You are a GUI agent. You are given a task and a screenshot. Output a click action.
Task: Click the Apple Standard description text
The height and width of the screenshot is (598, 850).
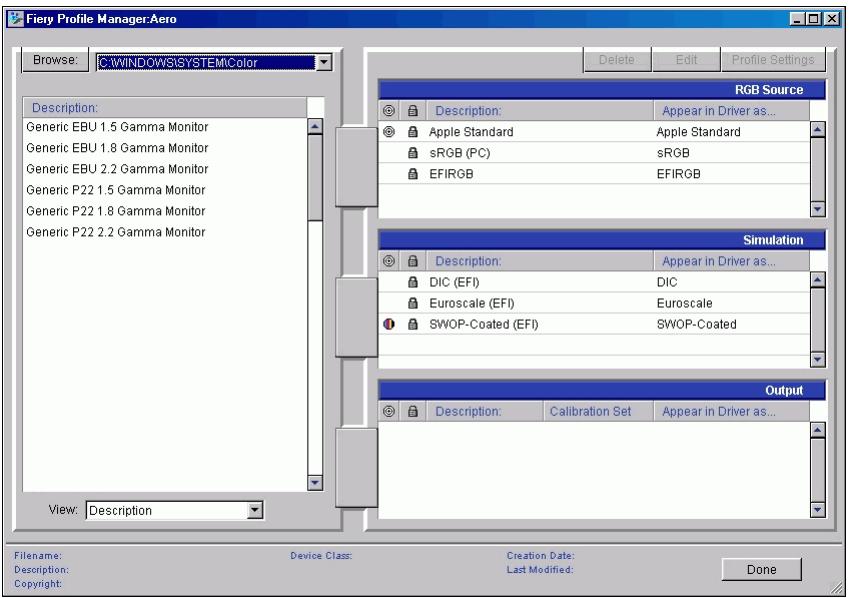[x=471, y=132]
